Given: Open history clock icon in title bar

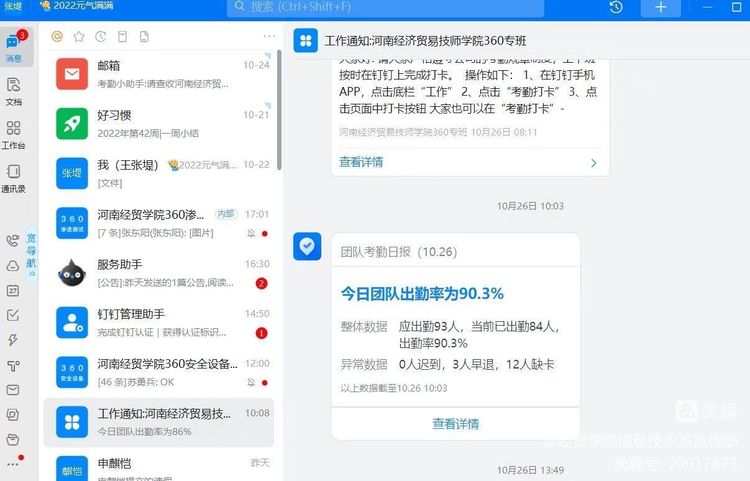Looking at the screenshot, I should [x=616, y=7].
